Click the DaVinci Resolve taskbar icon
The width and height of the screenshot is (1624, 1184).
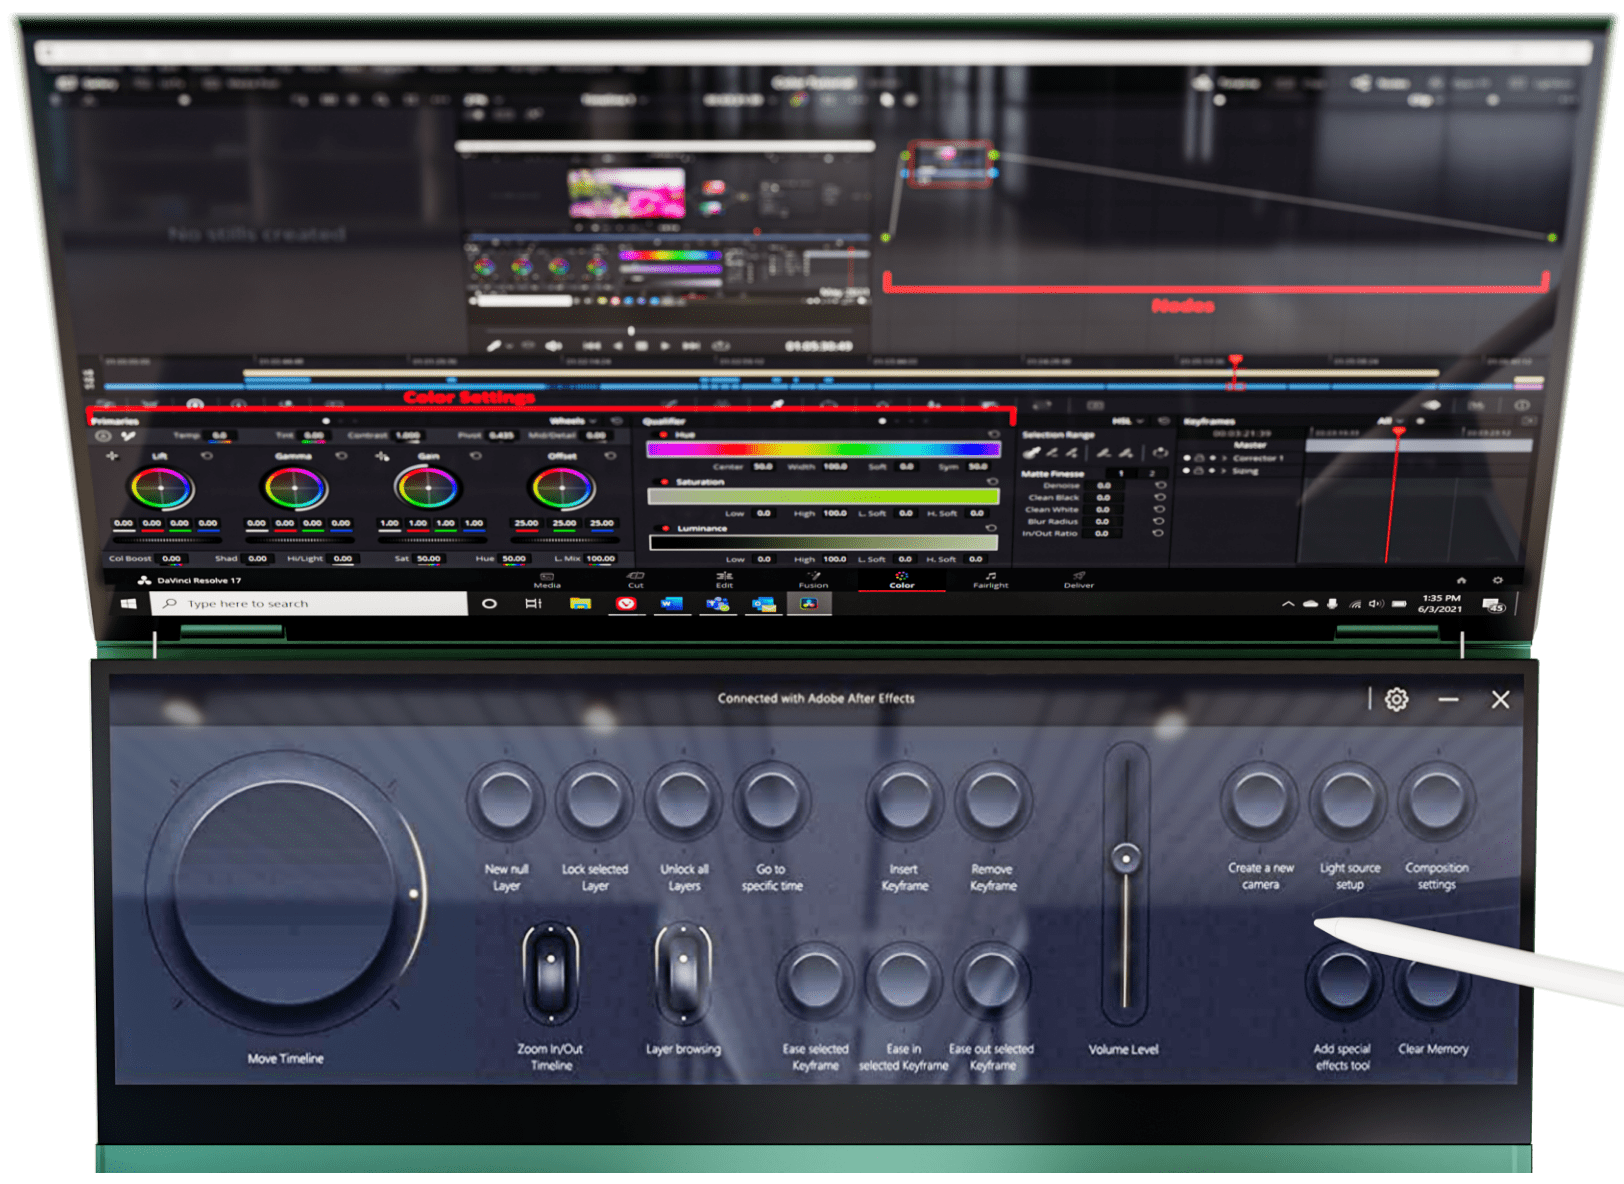pos(809,604)
